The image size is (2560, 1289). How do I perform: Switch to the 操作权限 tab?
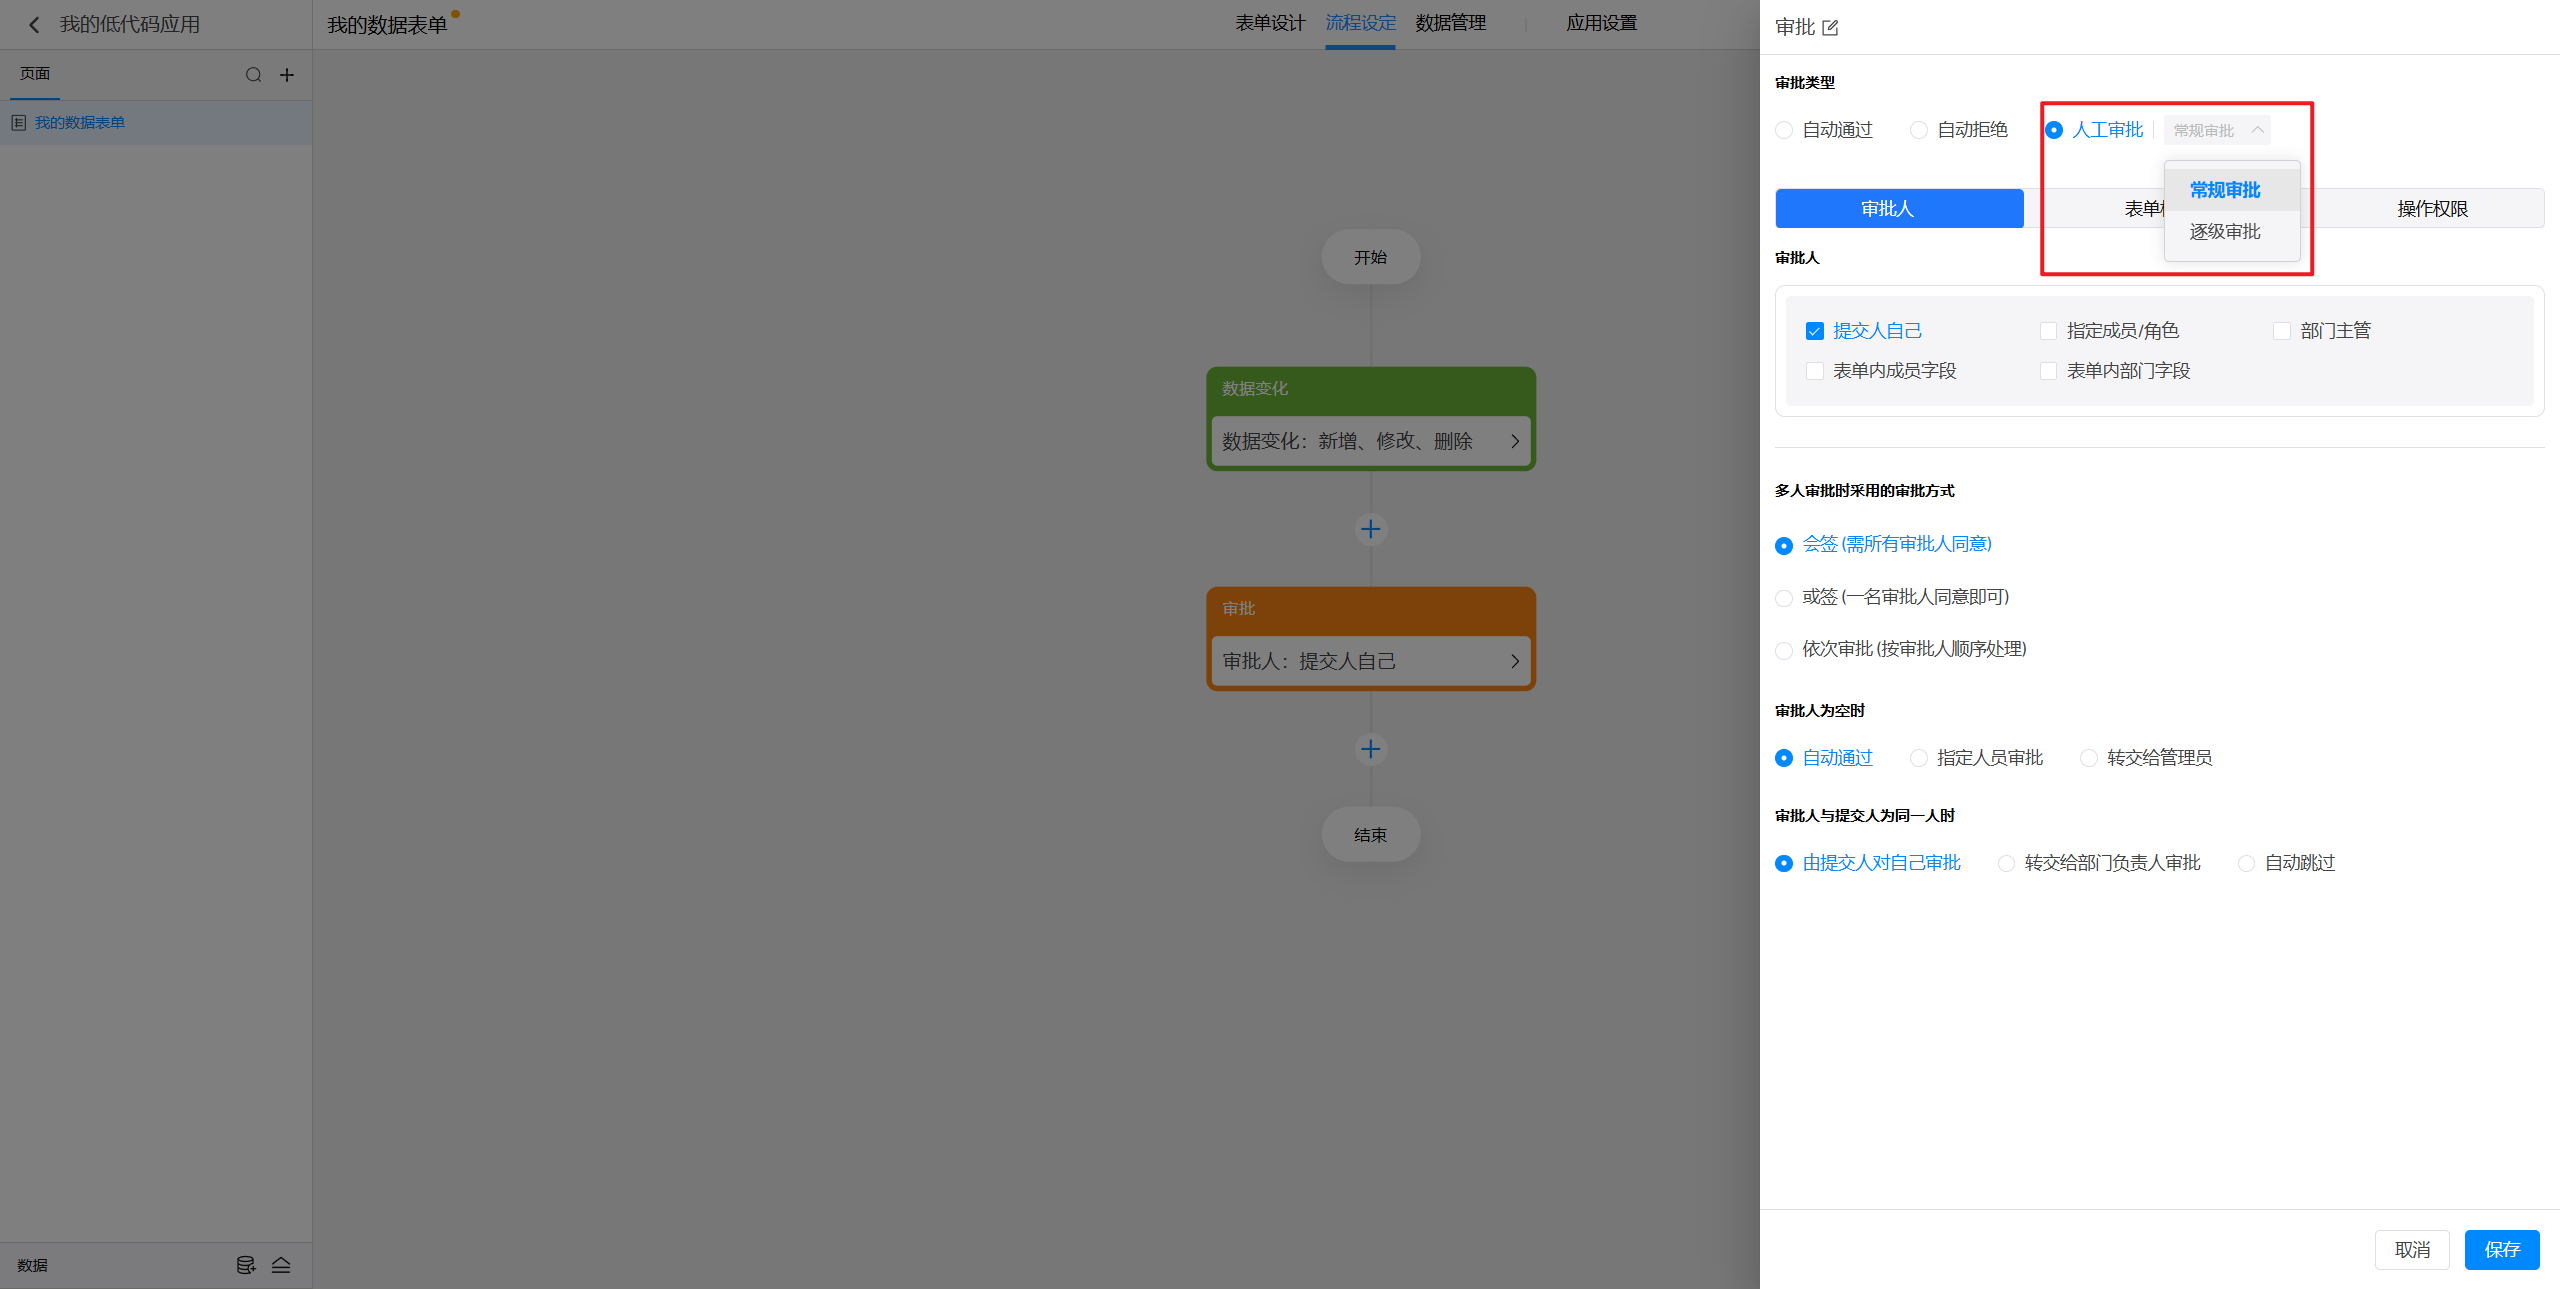pos(2431,208)
